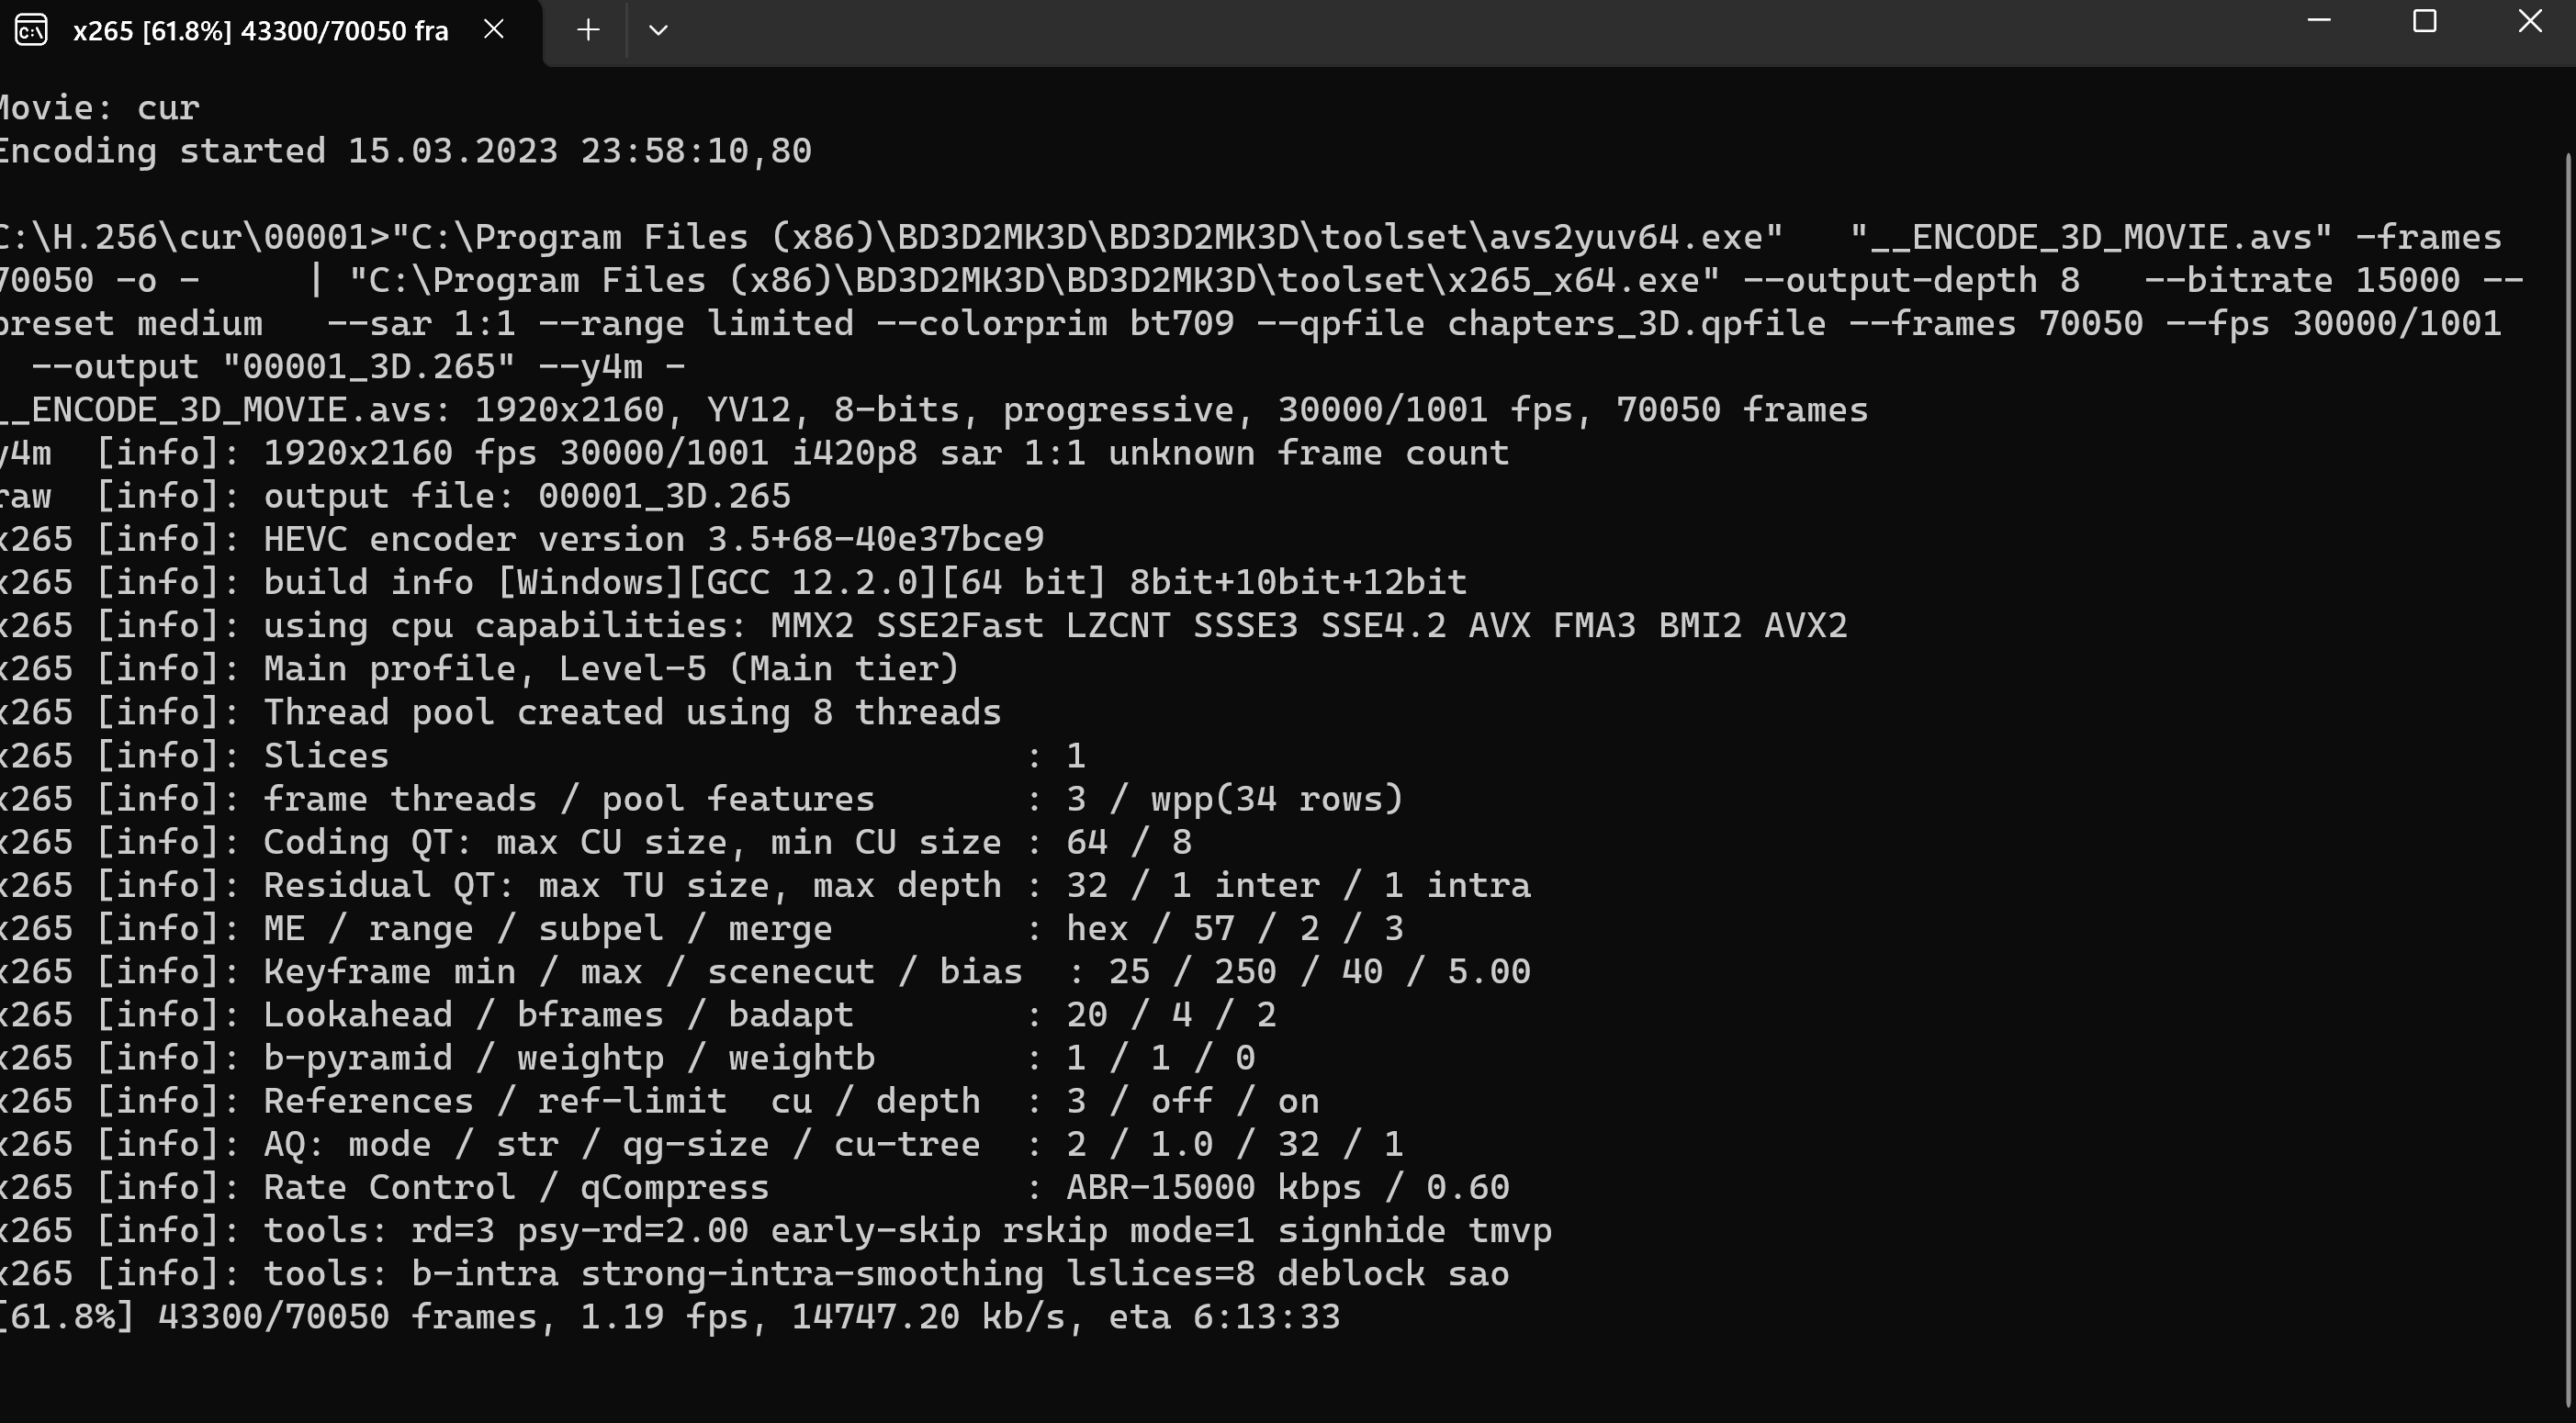Close the terminal window
The width and height of the screenshot is (2576, 1423).
point(2529,22)
